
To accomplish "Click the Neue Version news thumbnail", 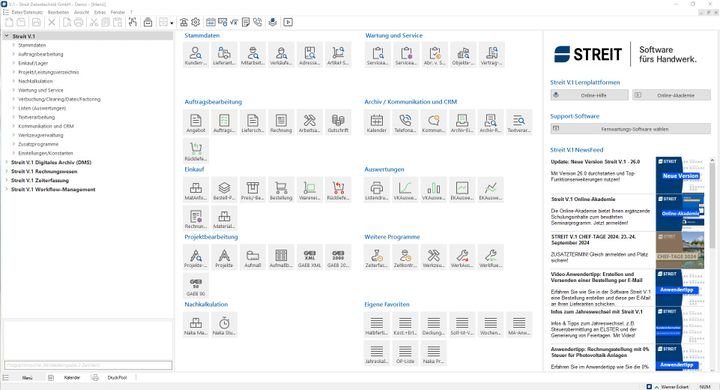I will [x=680, y=175].
